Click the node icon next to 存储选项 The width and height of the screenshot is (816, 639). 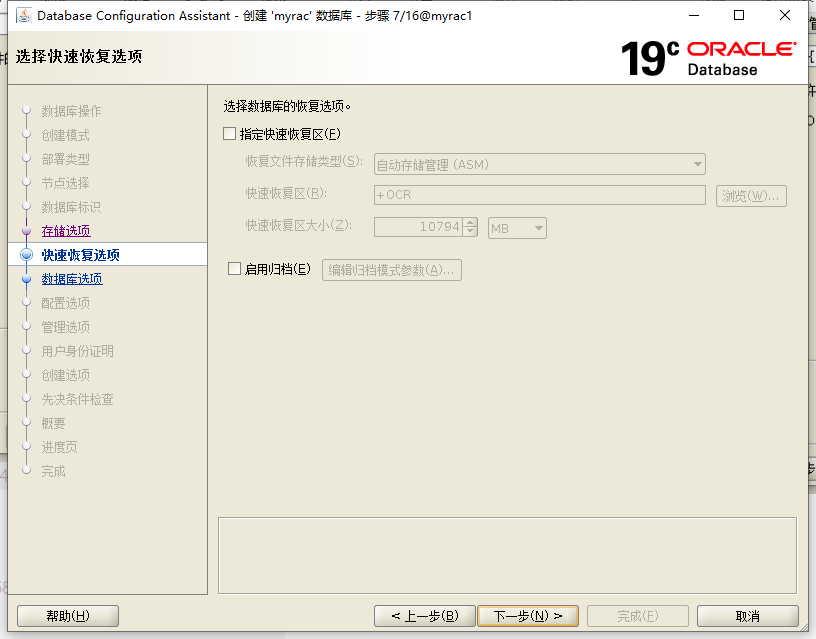click(26, 231)
